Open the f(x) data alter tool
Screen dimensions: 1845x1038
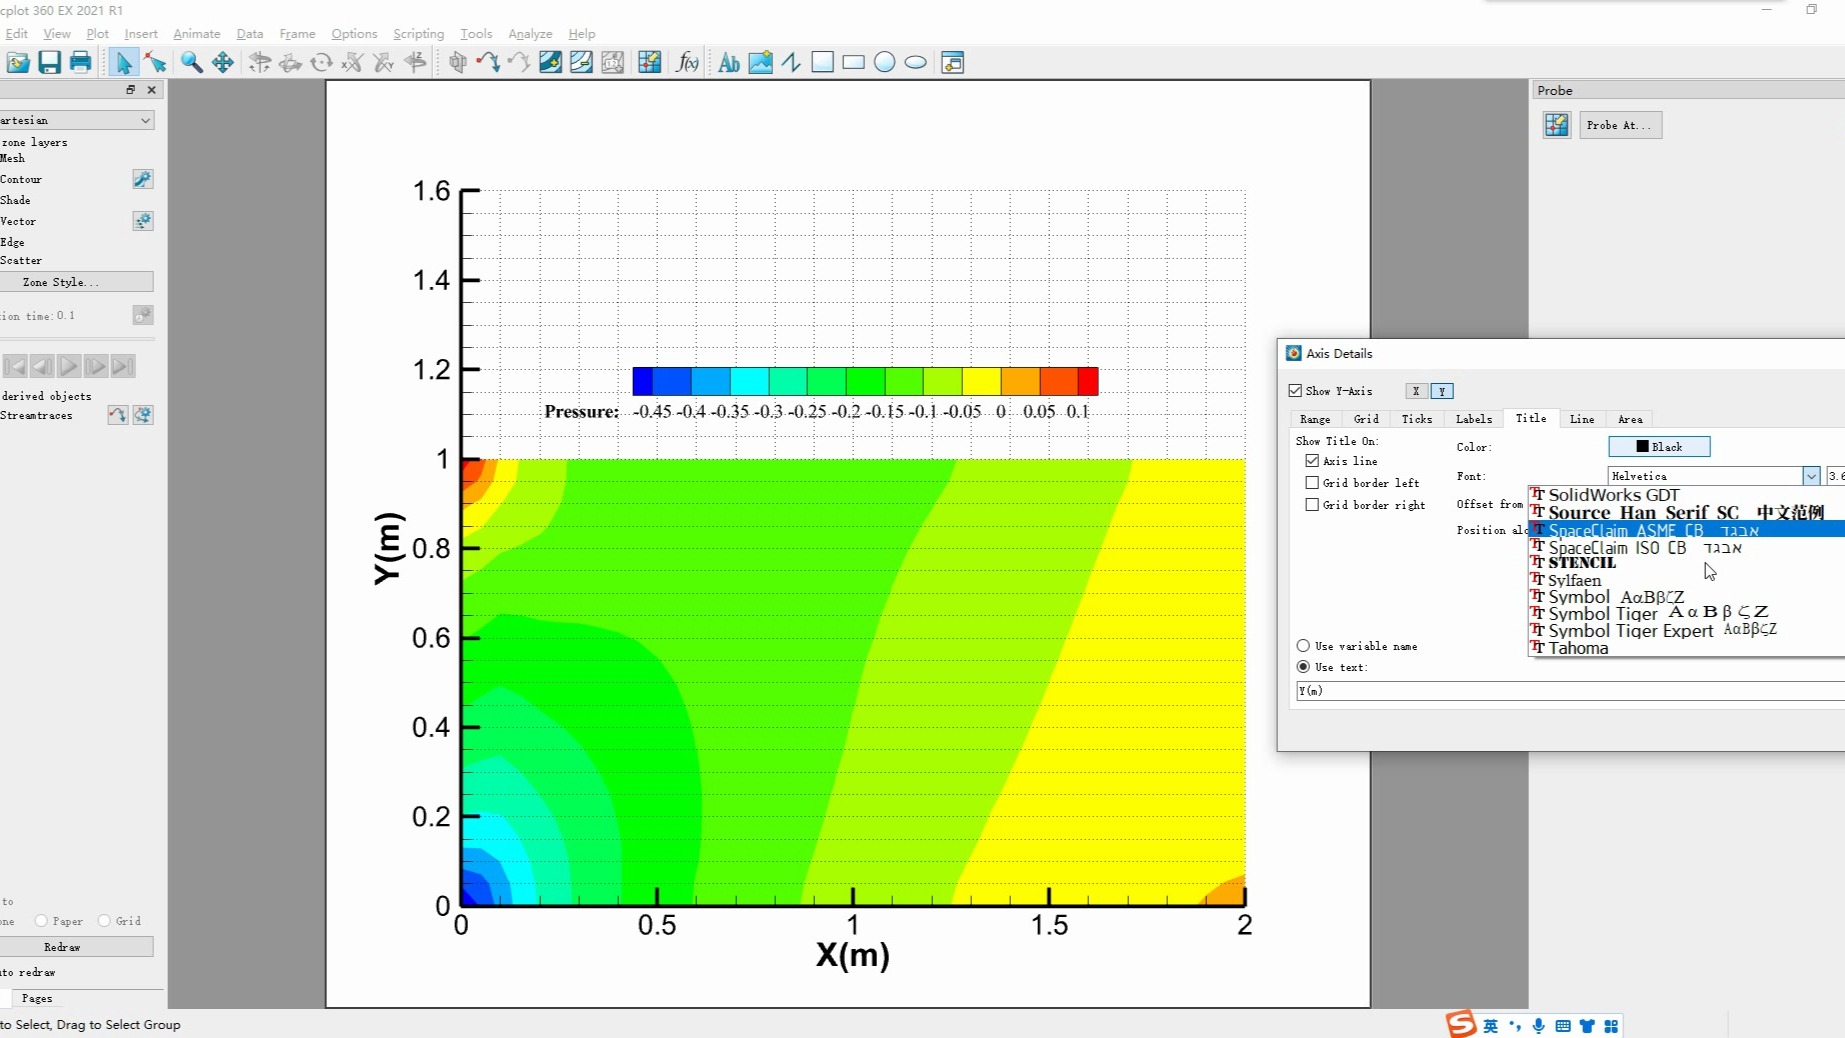click(687, 63)
